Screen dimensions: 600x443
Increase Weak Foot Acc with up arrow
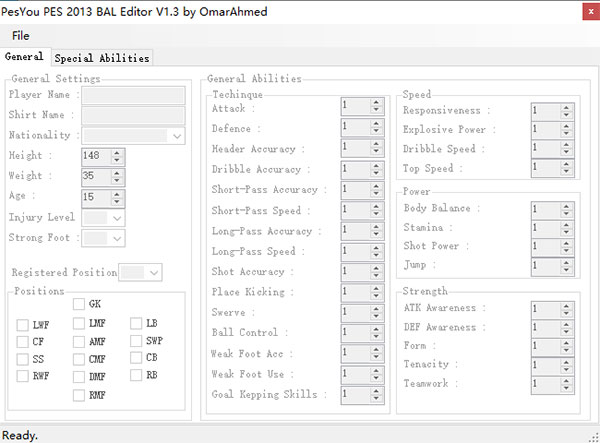click(x=376, y=350)
